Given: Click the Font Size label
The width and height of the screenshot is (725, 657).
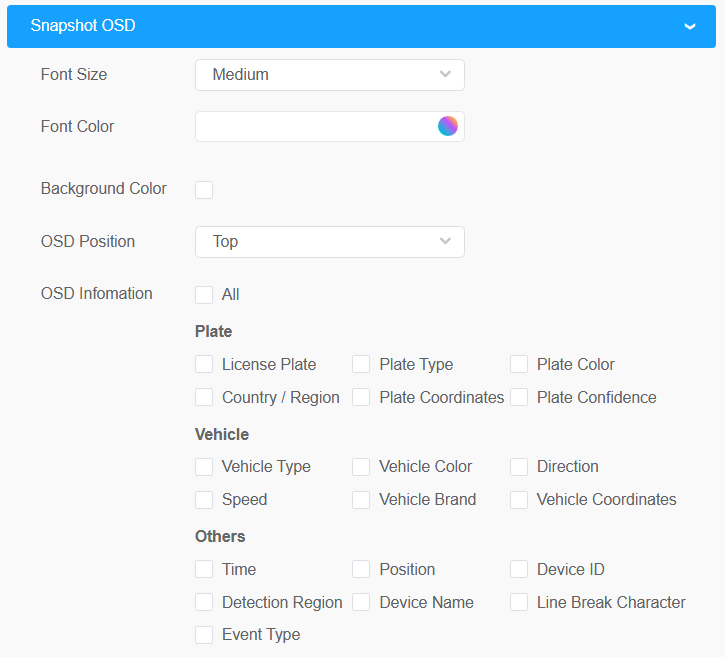Looking at the screenshot, I should (74, 74).
